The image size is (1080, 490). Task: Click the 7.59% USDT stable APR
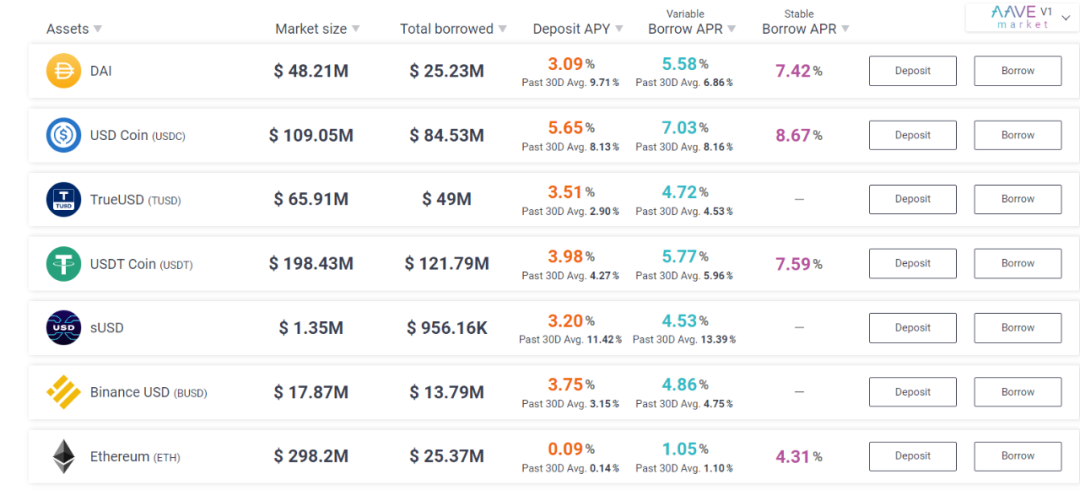pos(798,264)
